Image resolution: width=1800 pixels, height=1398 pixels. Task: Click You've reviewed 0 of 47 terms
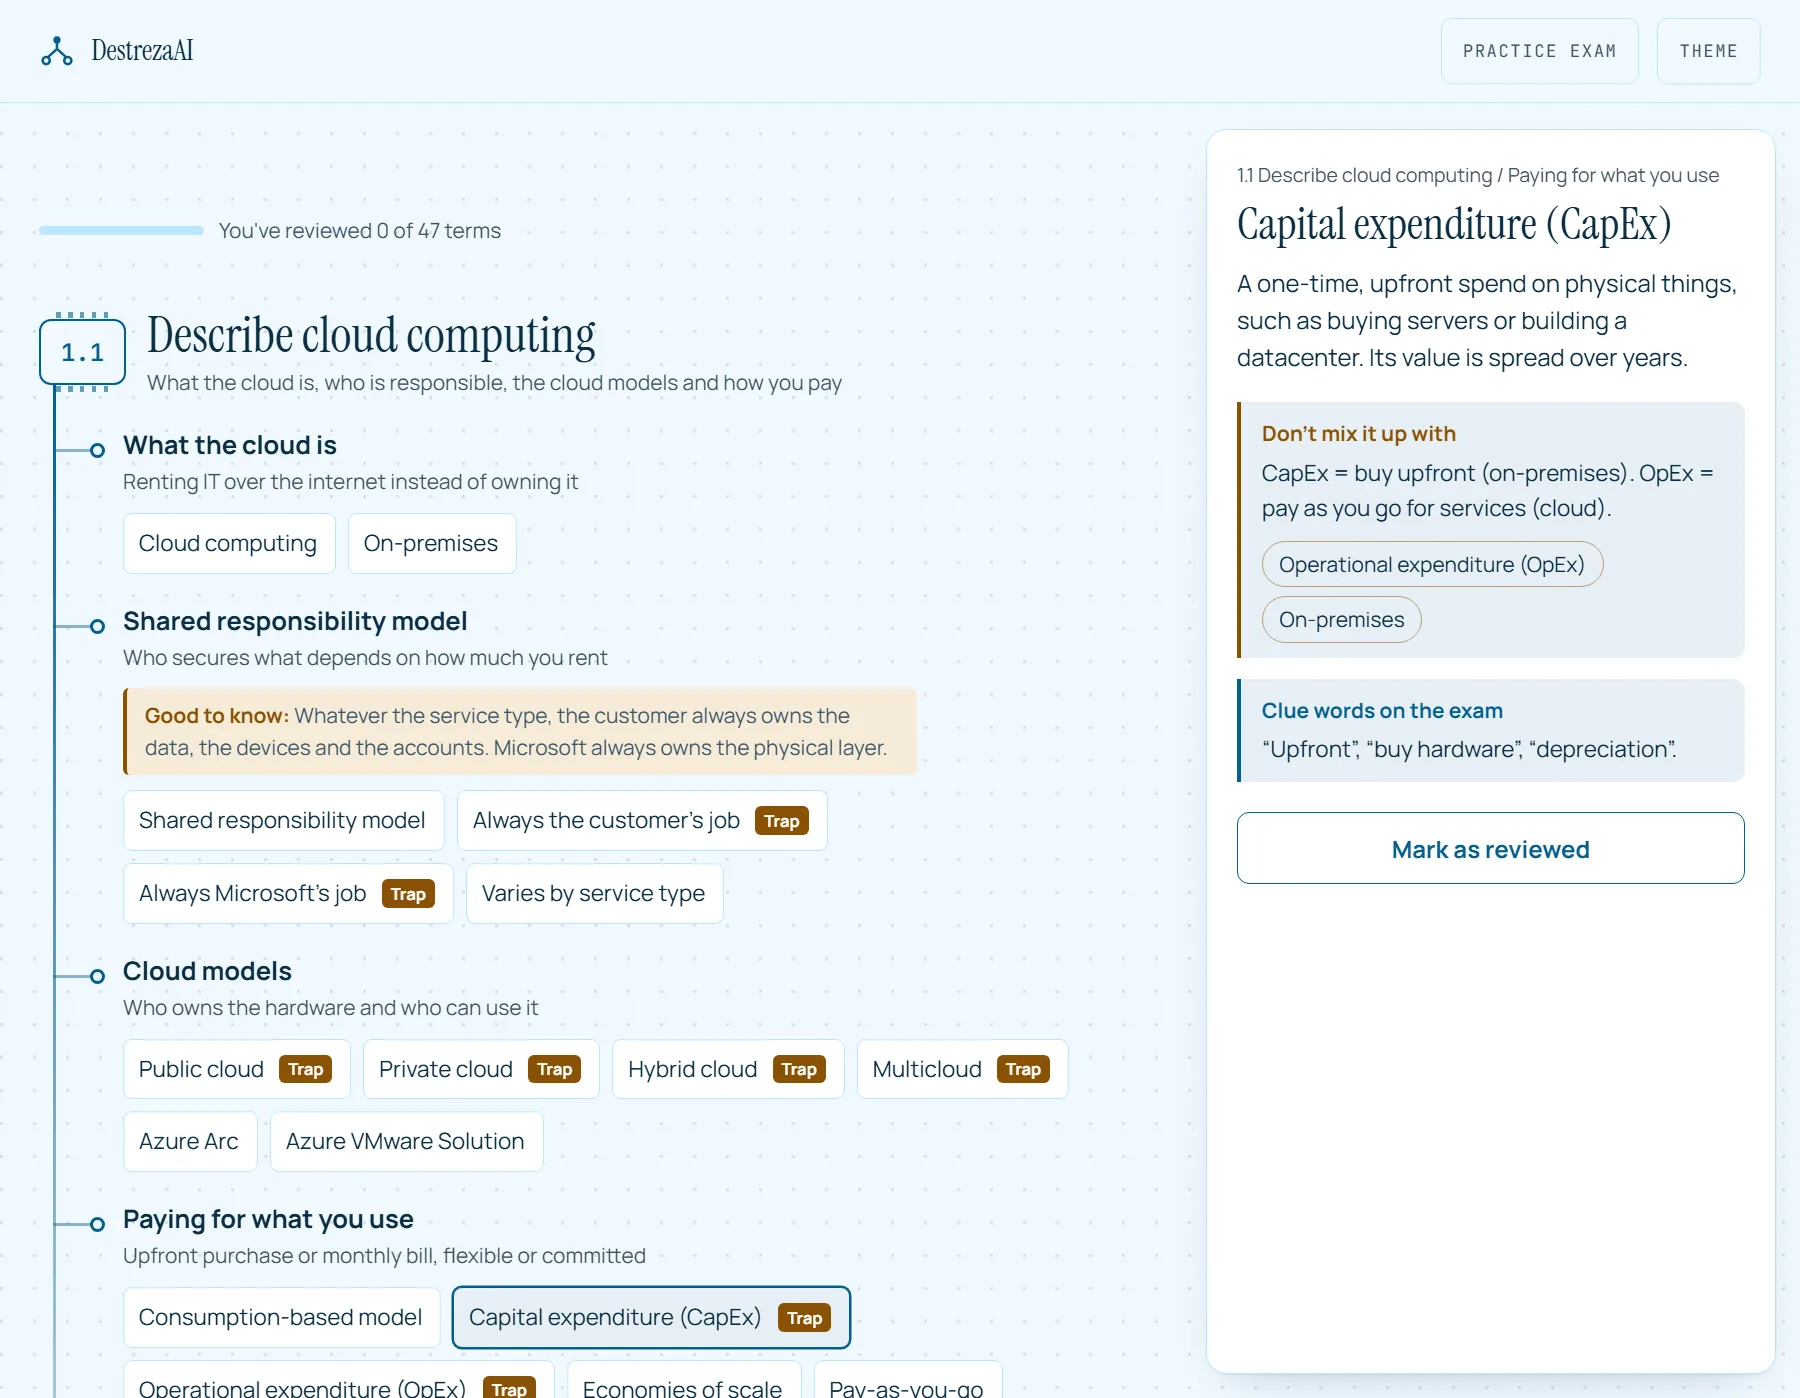(360, 231)
